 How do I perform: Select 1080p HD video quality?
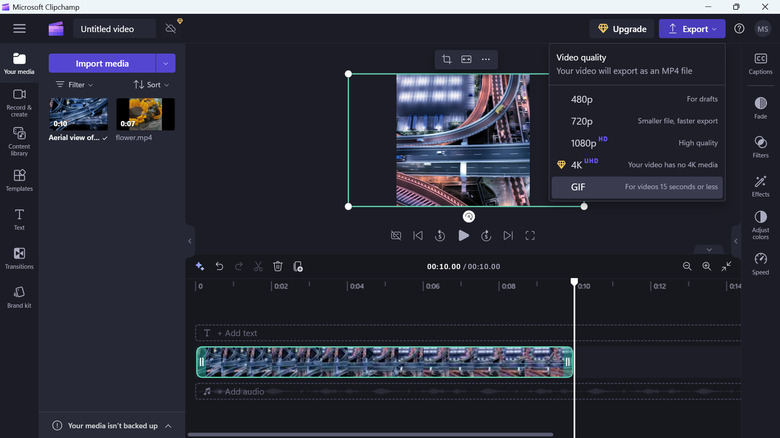(x=637, y=143)
